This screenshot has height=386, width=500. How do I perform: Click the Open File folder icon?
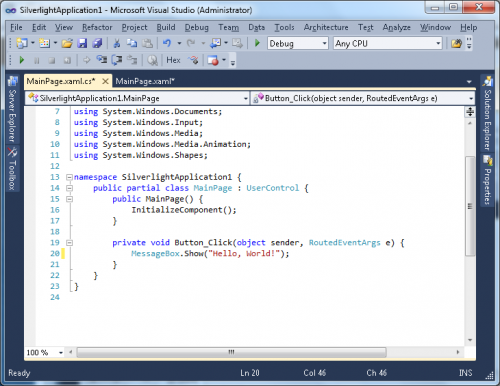coord(67,43)
